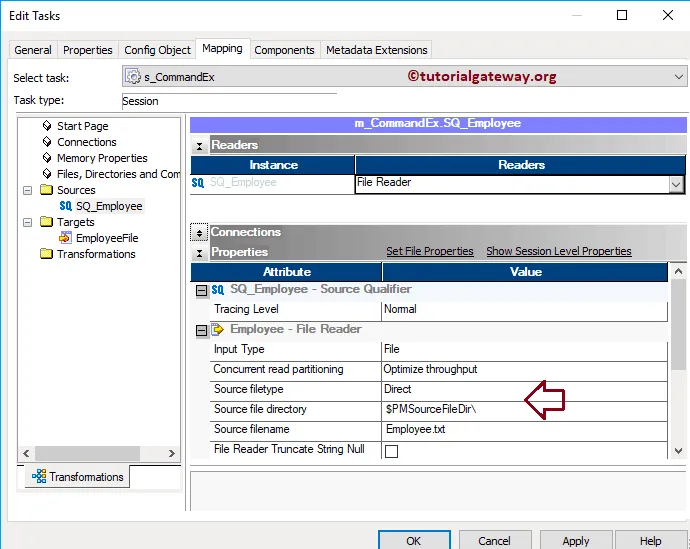Image resolution: width=690 pixels, height=549 pixels.
Task: Click the Files, Directories diamond icon
Action: [47, 174]
